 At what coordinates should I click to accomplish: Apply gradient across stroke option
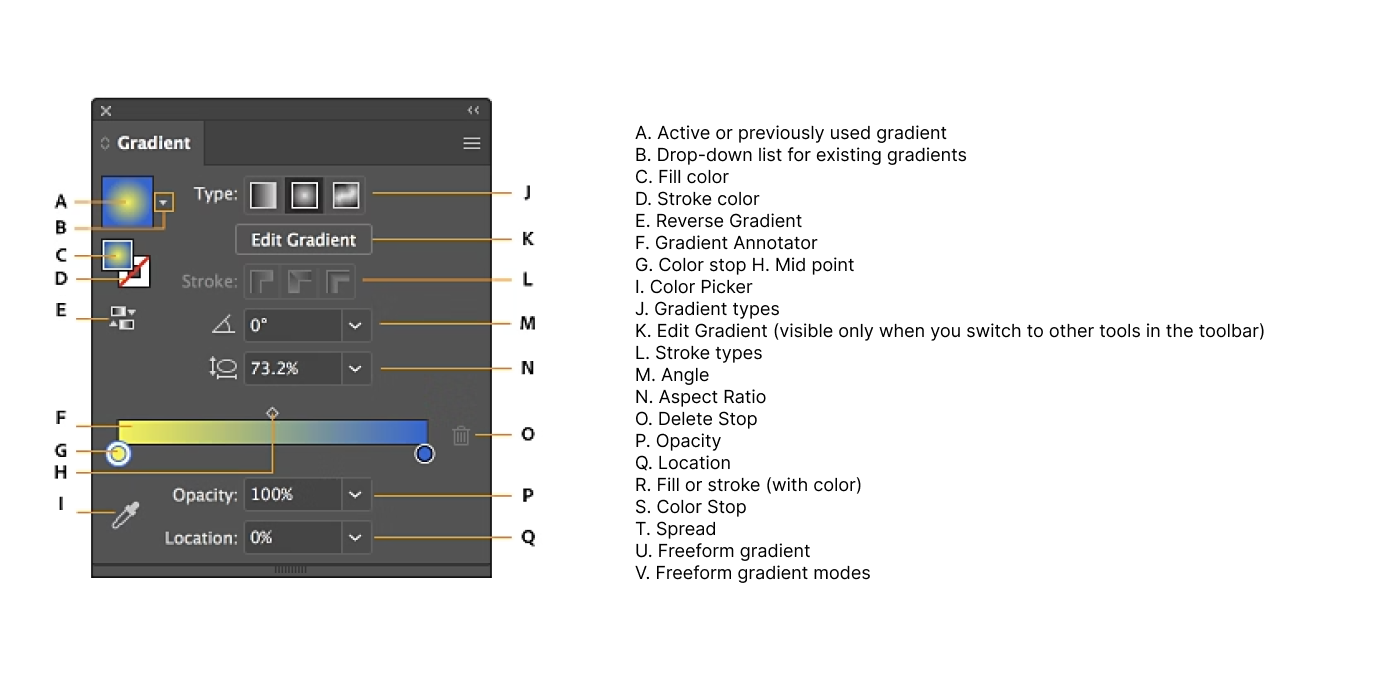coord(340,282)
